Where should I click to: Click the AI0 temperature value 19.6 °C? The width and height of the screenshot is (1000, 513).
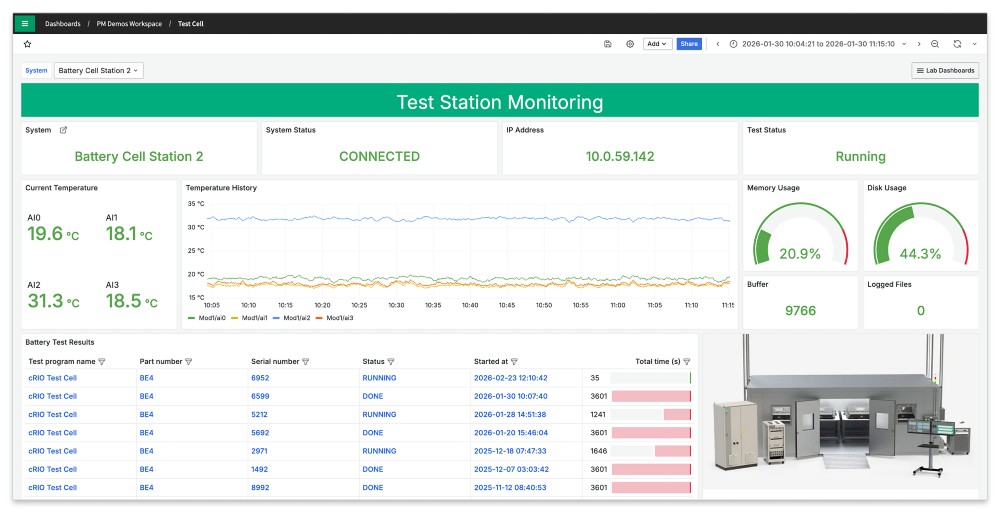click(x=54, y=234)
